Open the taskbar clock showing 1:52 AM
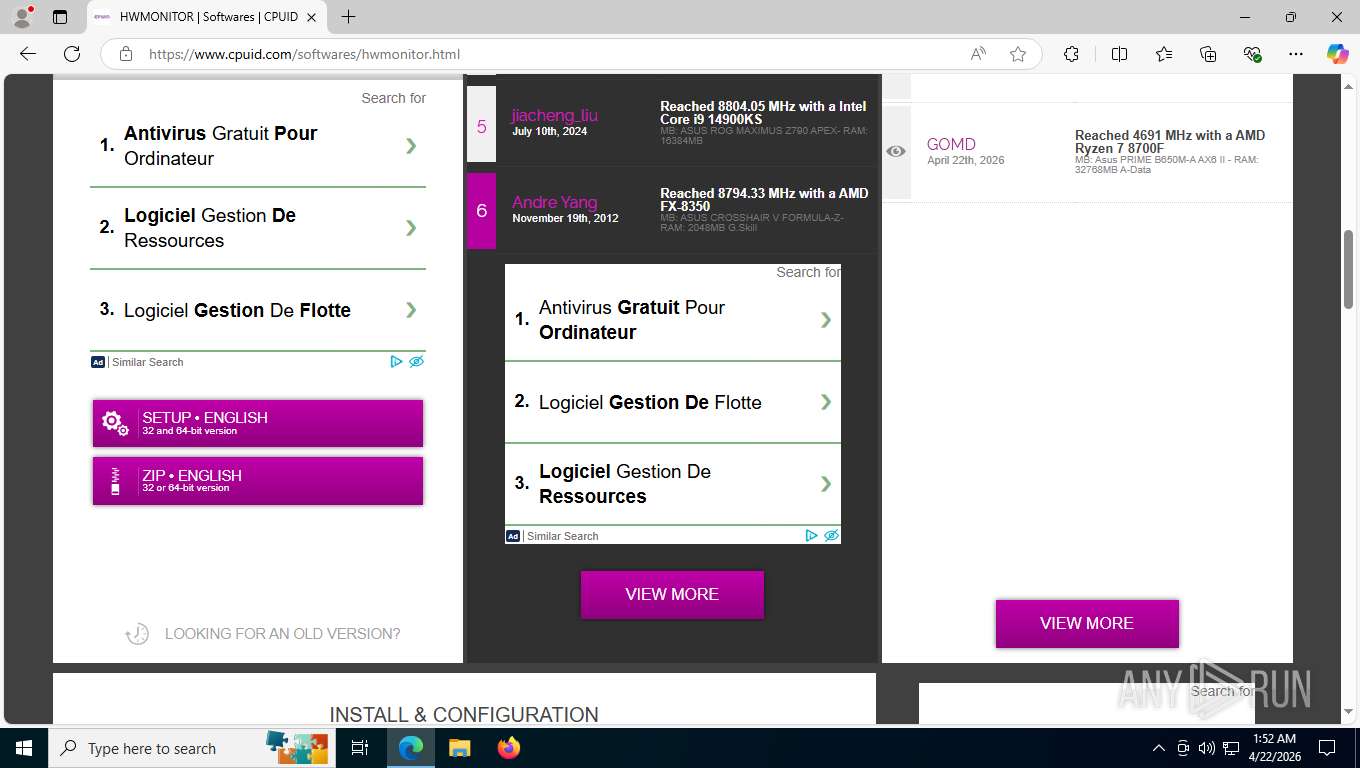1360x768 pixels. (x=1273, y=748)
